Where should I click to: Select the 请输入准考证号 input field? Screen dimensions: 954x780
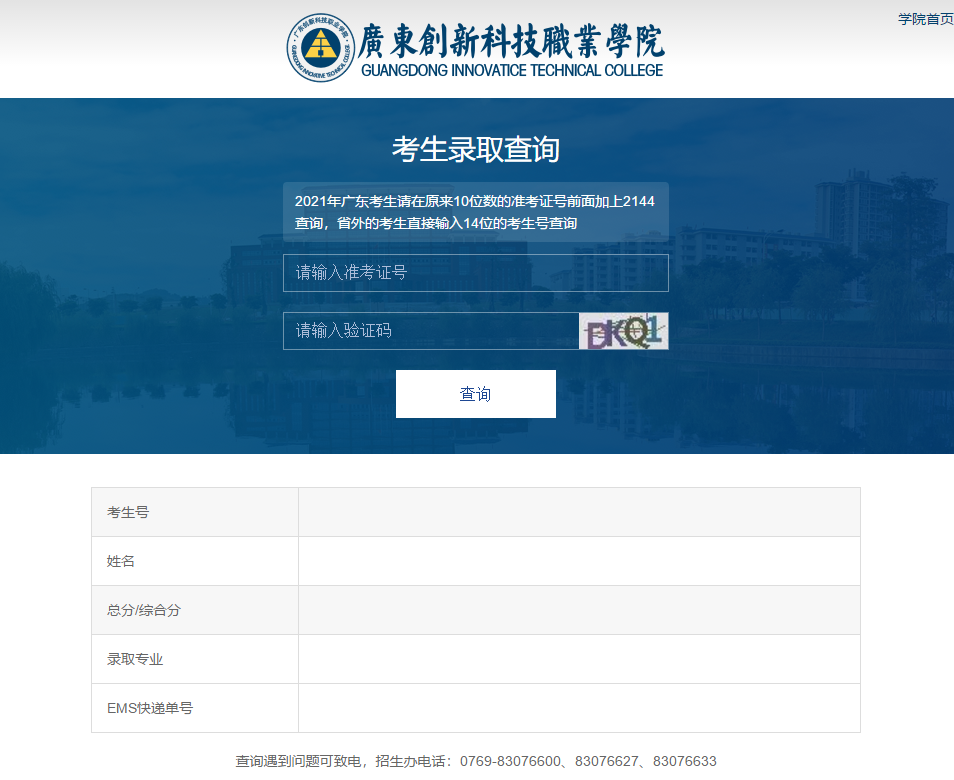pyautogui.click(x=475, y=272)
